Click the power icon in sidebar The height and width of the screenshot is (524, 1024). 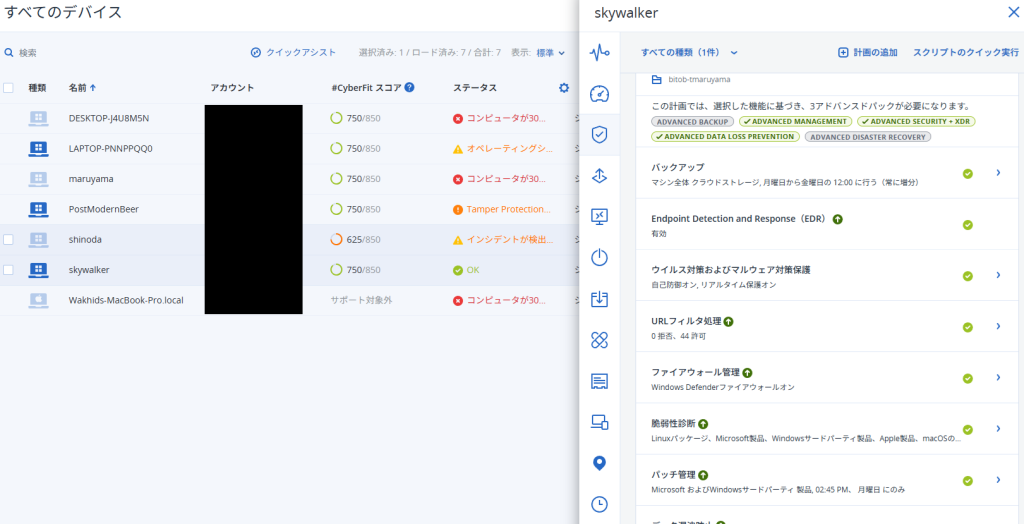(599, 257)
